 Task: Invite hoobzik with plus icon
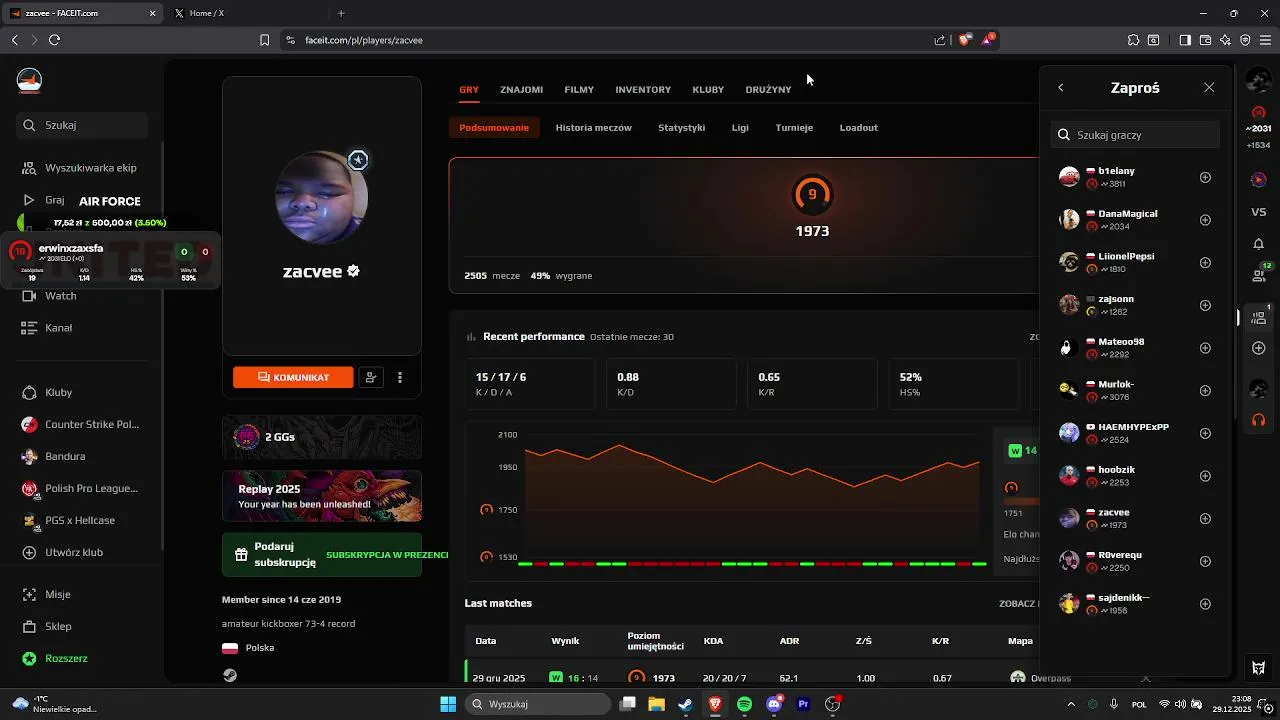1205,476
